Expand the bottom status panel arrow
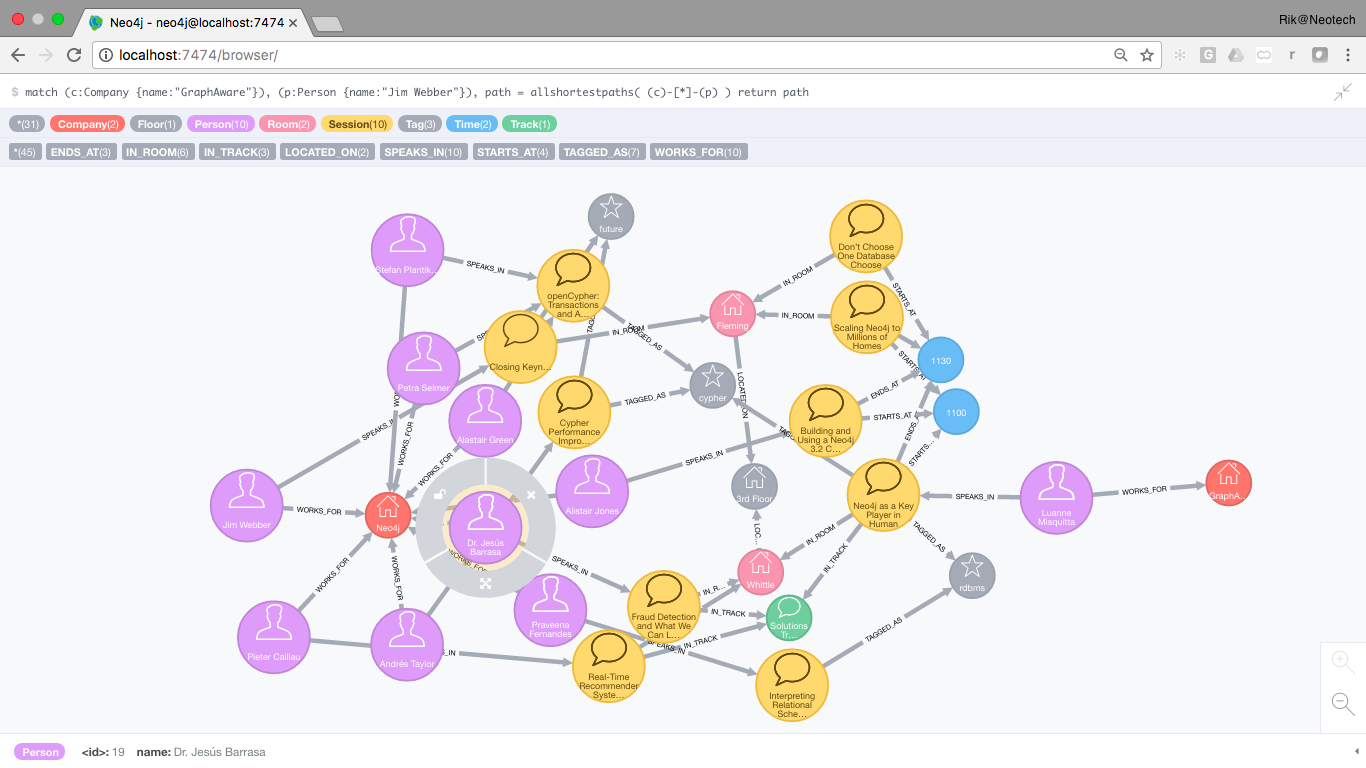1366x768 pixels. (x=1357, y=751)
